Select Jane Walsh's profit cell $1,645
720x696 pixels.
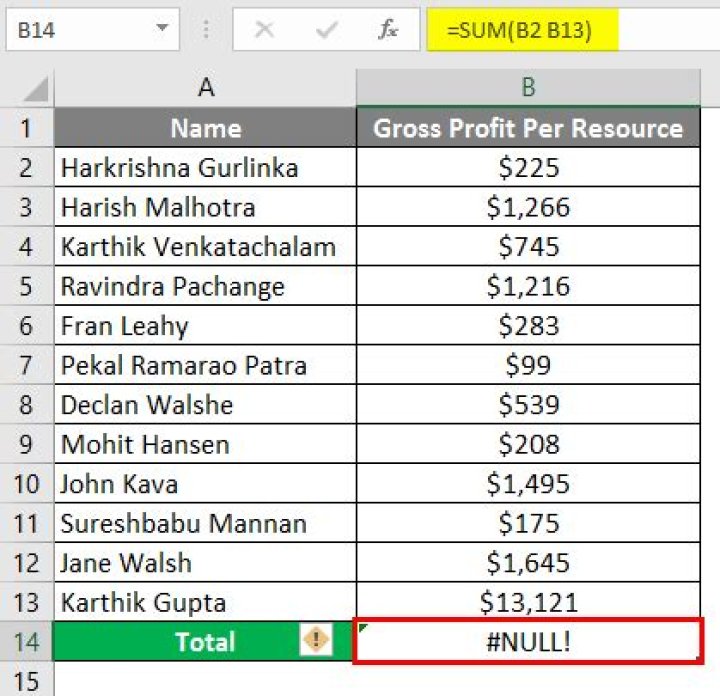pyautogui.click(x=528, y=562)
